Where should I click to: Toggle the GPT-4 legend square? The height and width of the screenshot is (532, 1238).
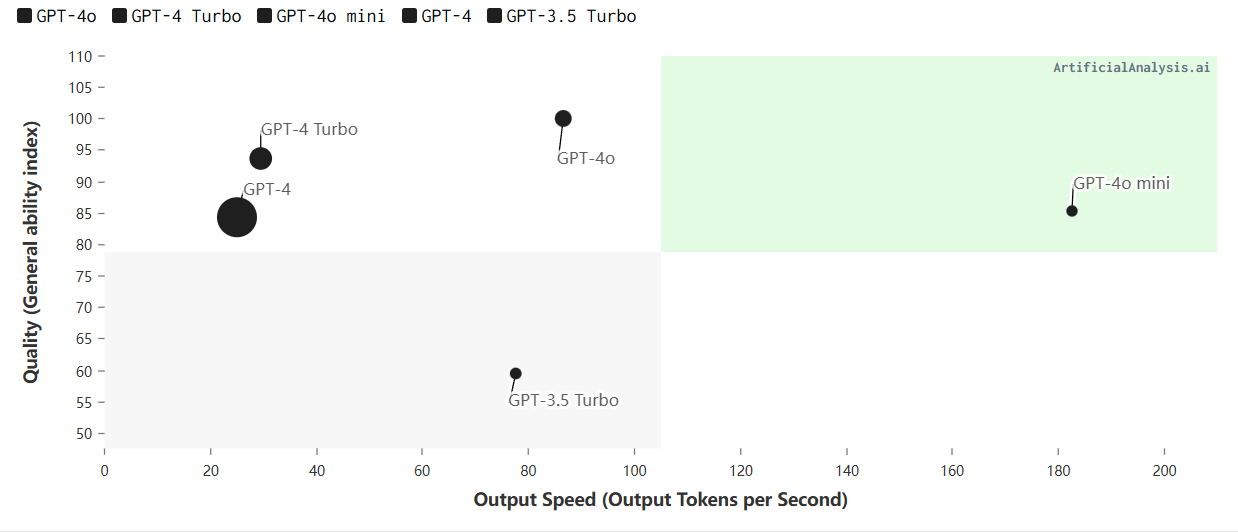pyautogui.click(x=409, y=16)
